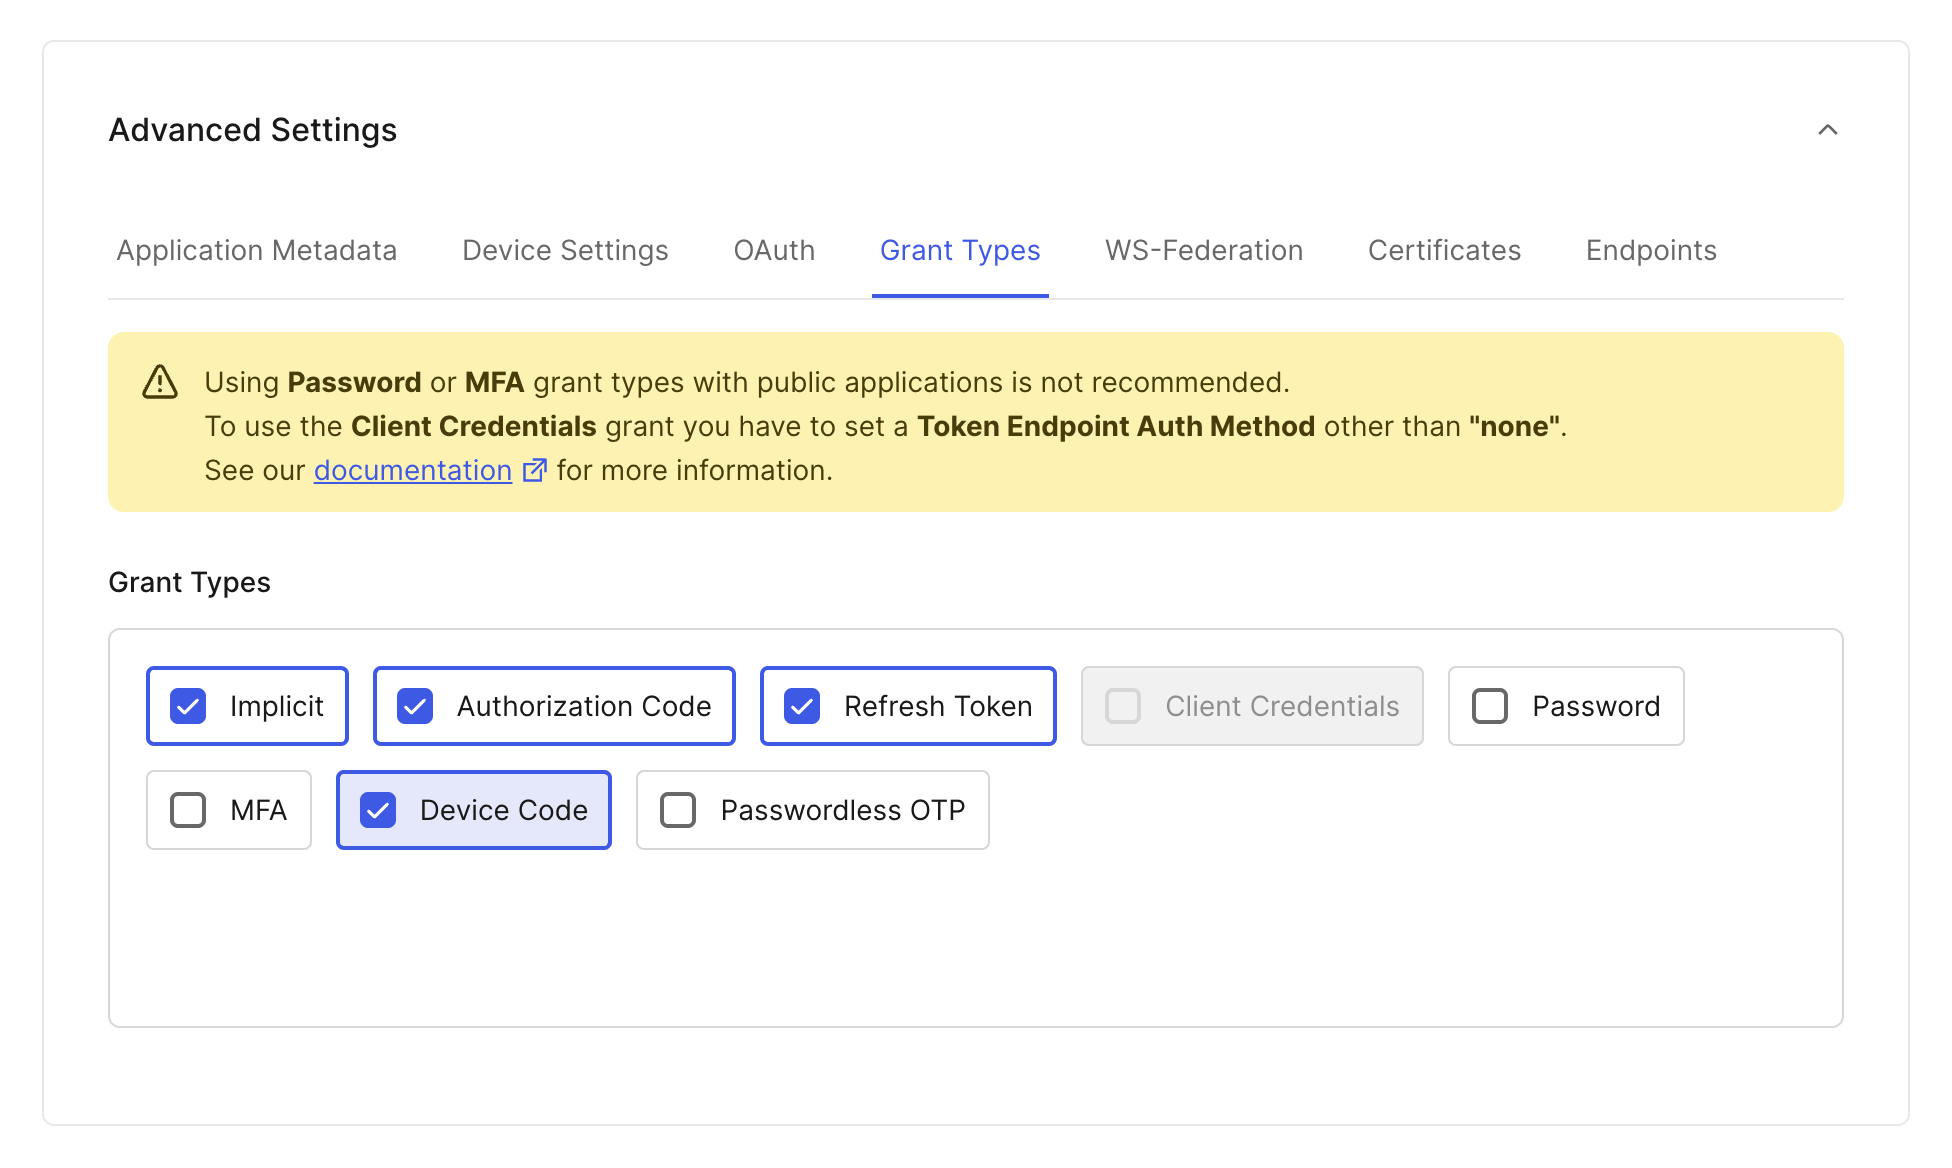The width and height of the screenshot is (1952, 1168).
Task: Click the Grant Types section heading
Action: click(x=189, y=581)
